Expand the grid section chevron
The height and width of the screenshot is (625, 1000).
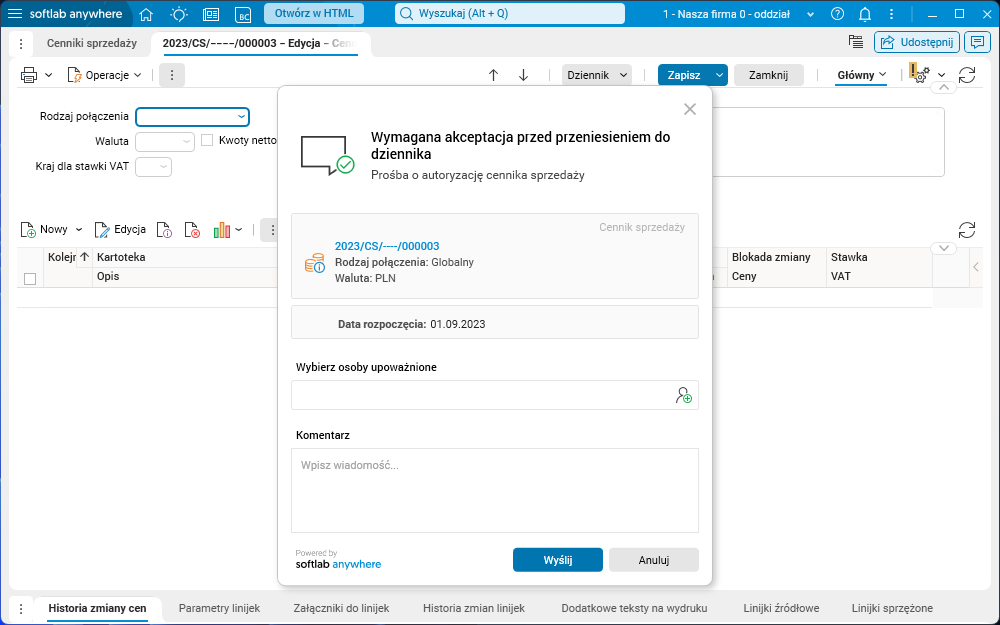(x=943, y=248)
